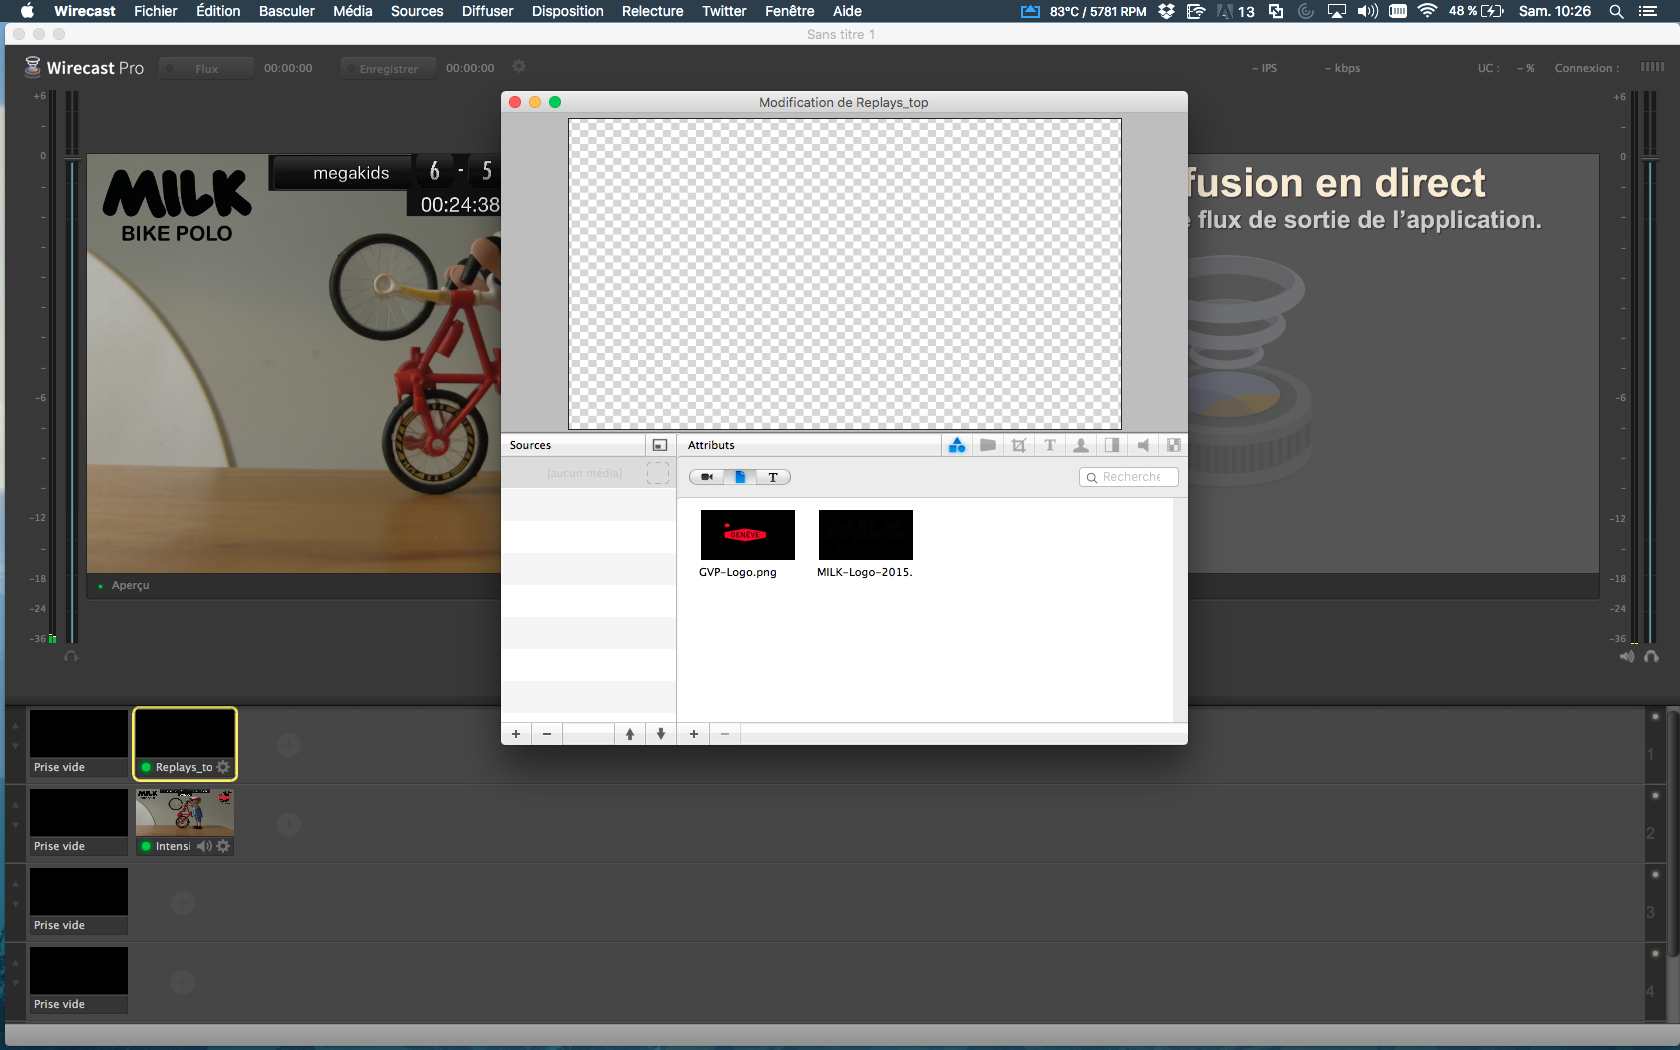The height and width of the screenshot is (1050, 1680).
Task: Open the Wi-Fi menu in the menu bar
Action: (1427, 11)
